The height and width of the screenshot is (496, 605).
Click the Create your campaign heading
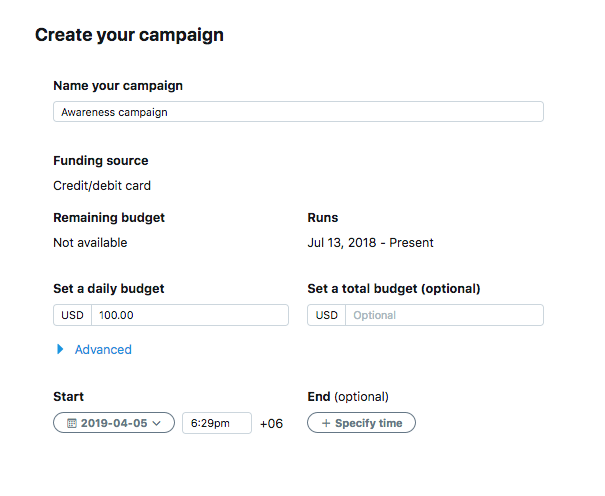click(x=129, y=35)
